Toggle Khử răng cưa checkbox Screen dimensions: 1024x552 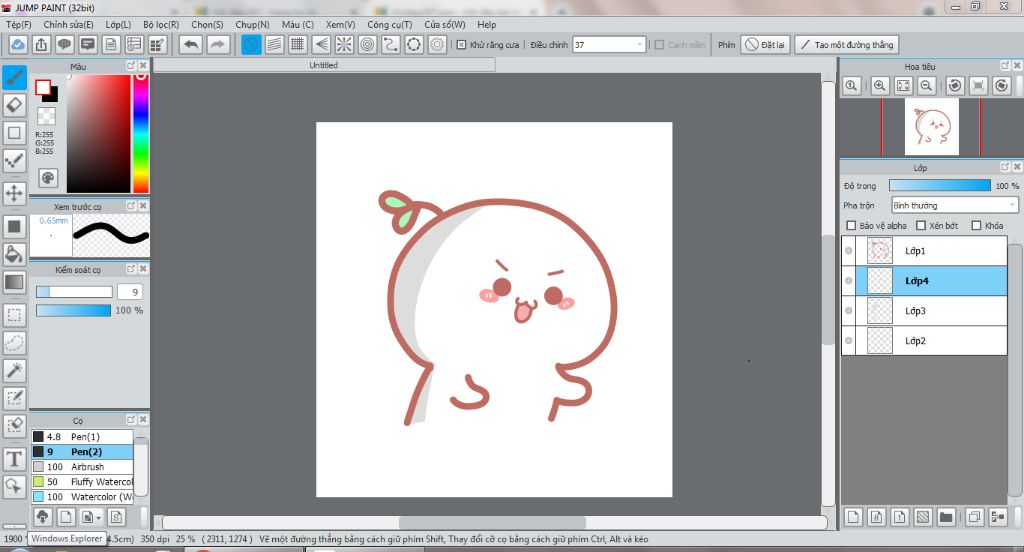(x=461, y=44)
